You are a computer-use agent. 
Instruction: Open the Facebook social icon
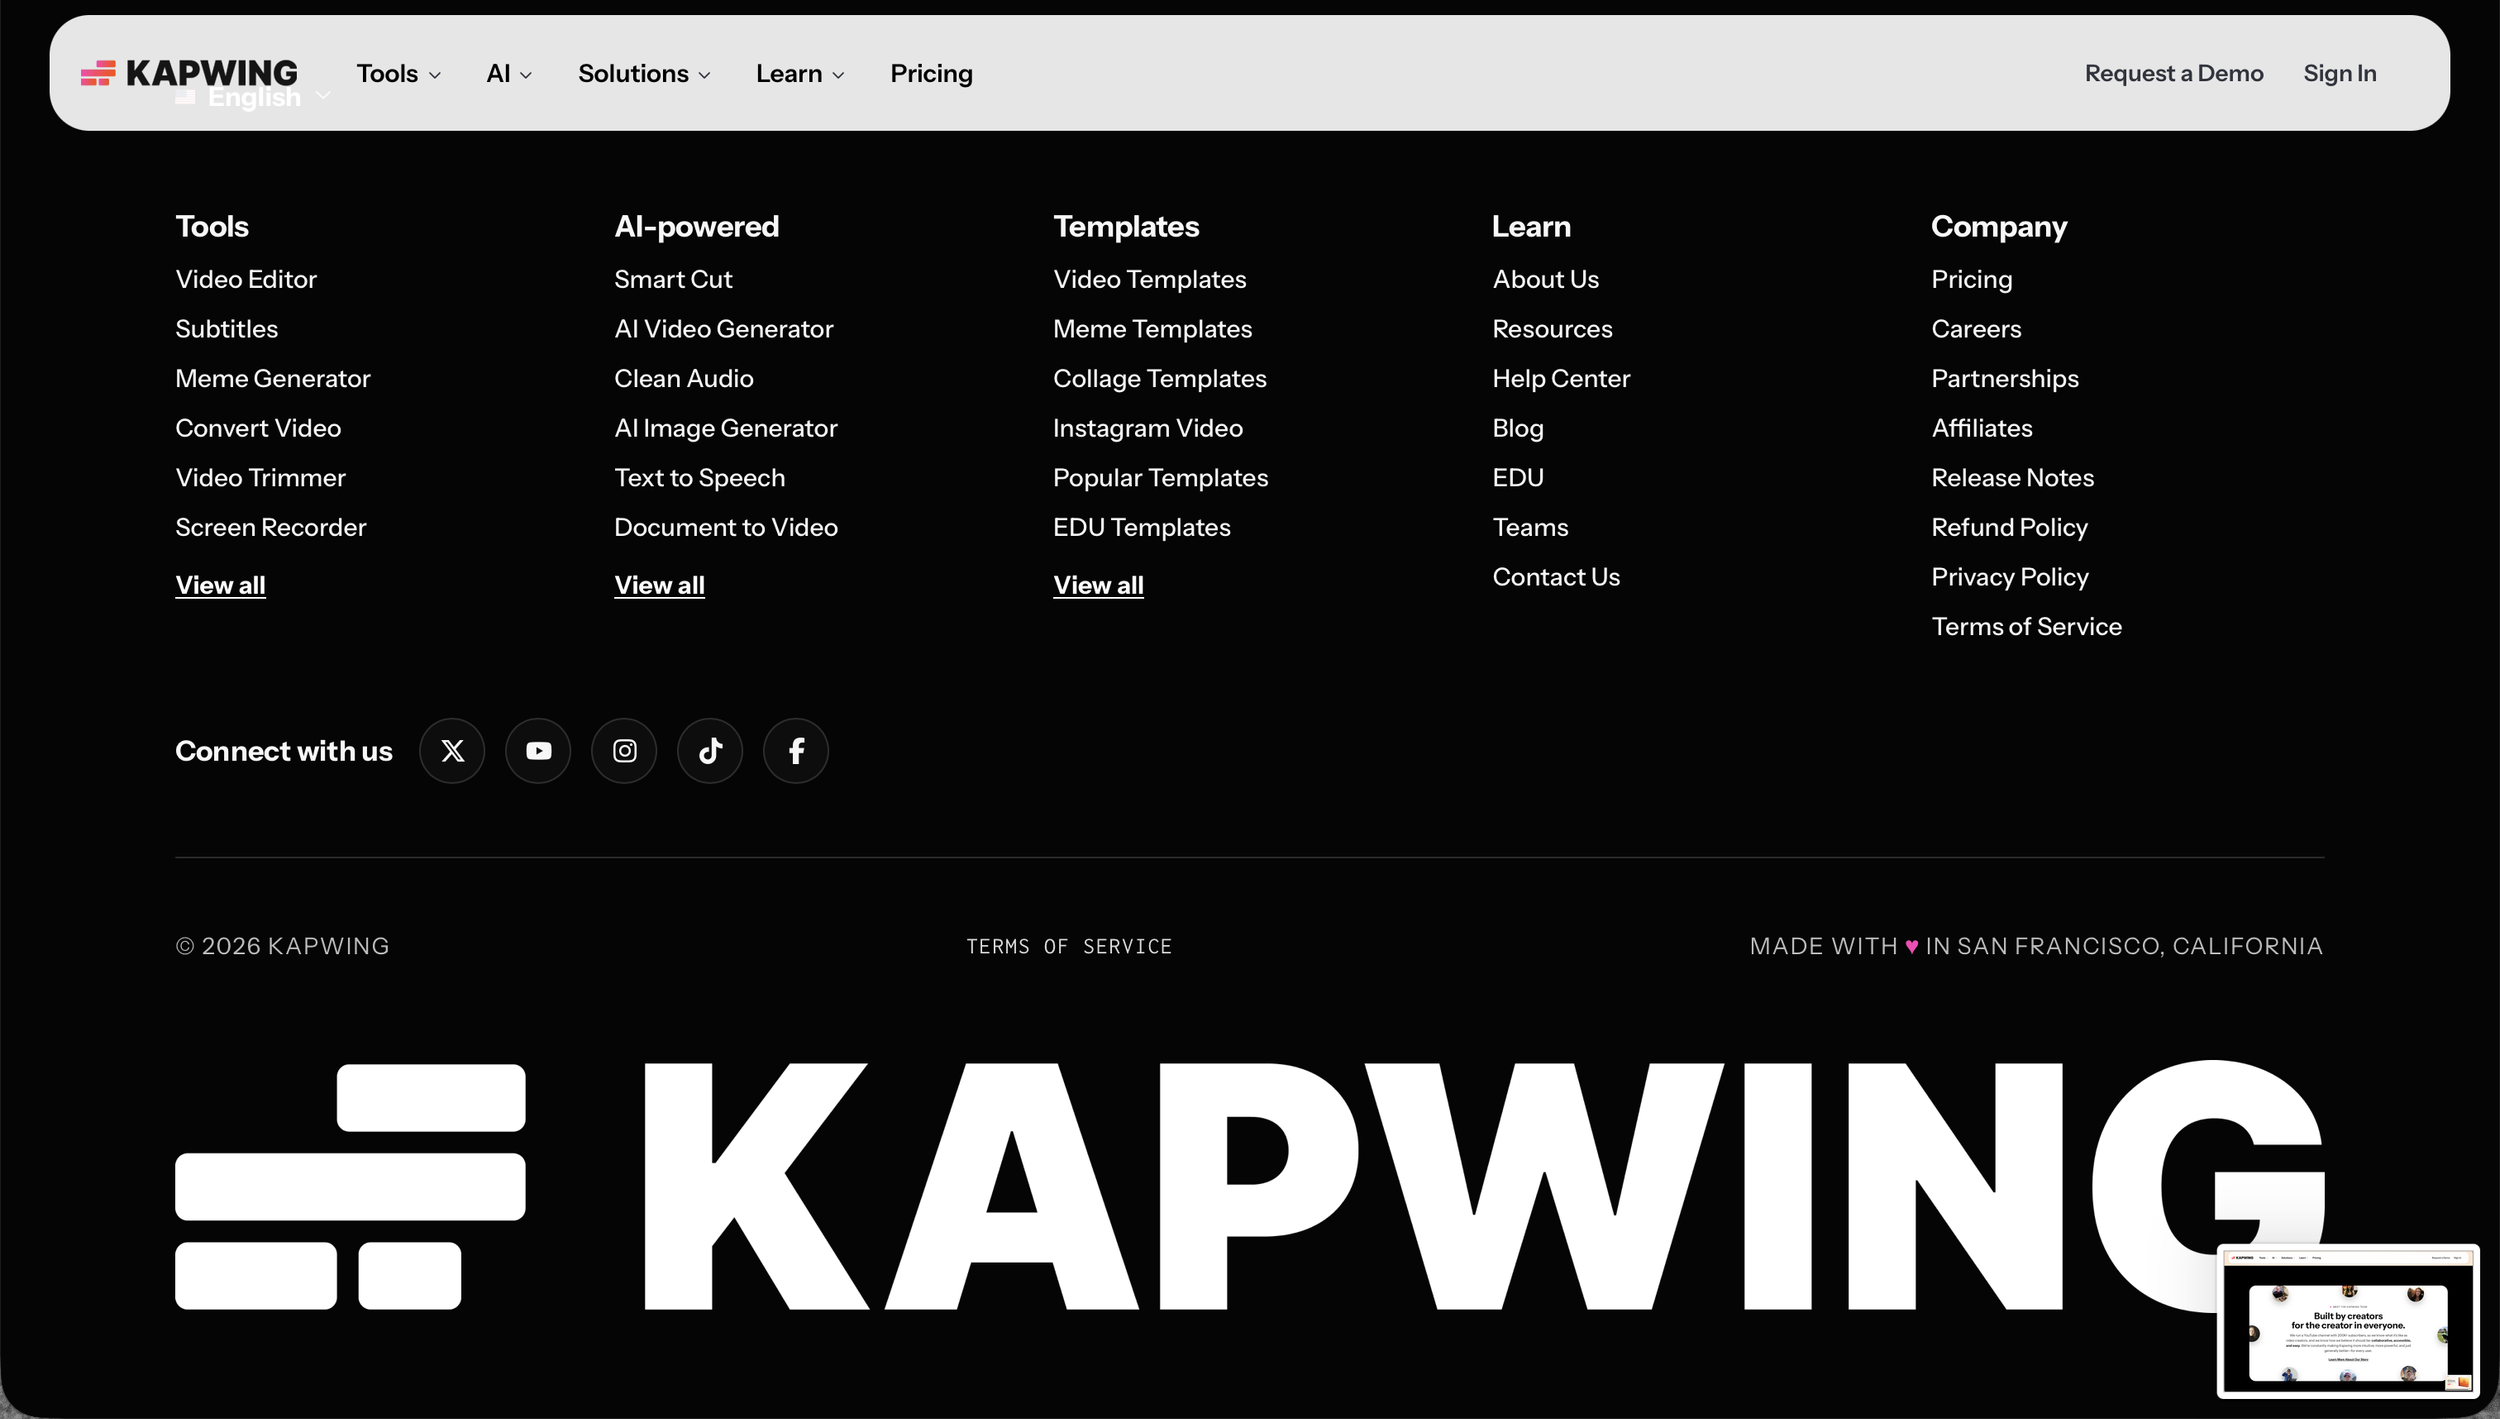[796, 751]
